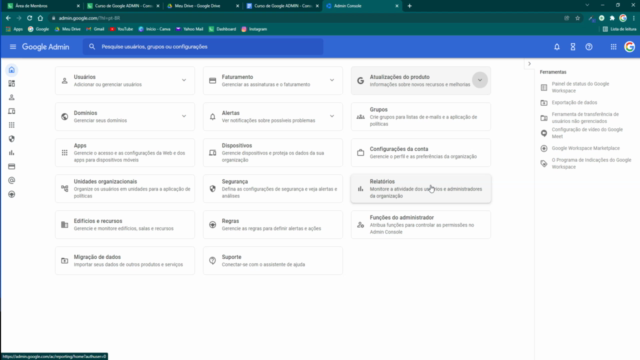
Task: Open the main hamburger menu
Action: coord(13,47)
